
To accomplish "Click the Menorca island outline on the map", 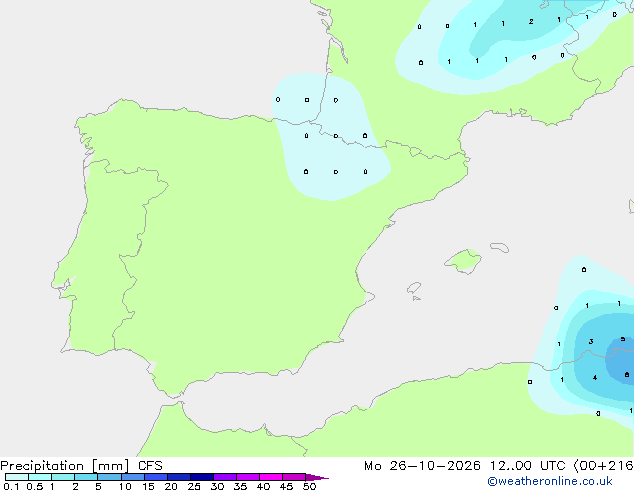I will [x=499, y=247].
